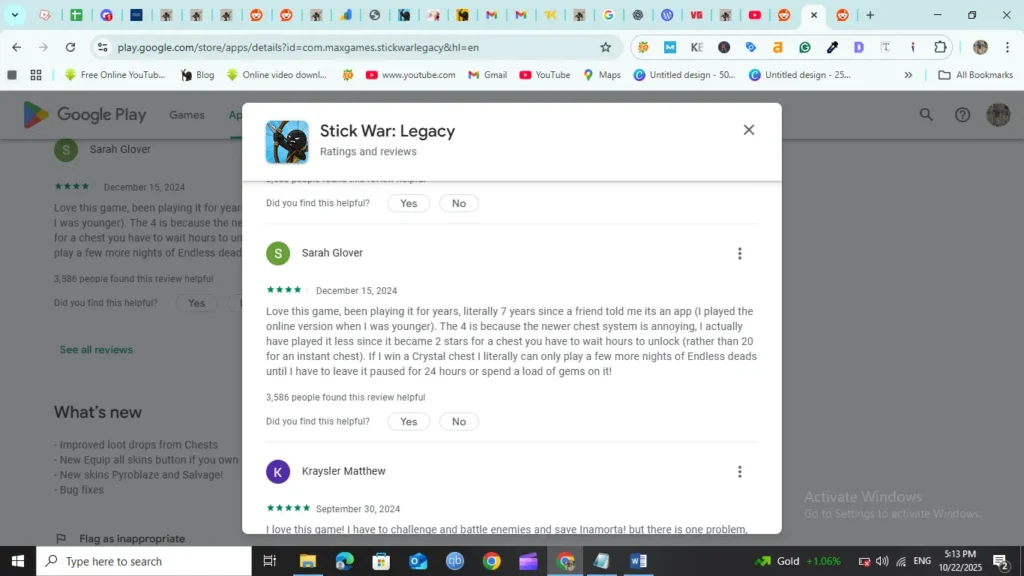Open Google Play account avatar
This screenshot has height=576, width=1024.
click(x=998, y=115)
